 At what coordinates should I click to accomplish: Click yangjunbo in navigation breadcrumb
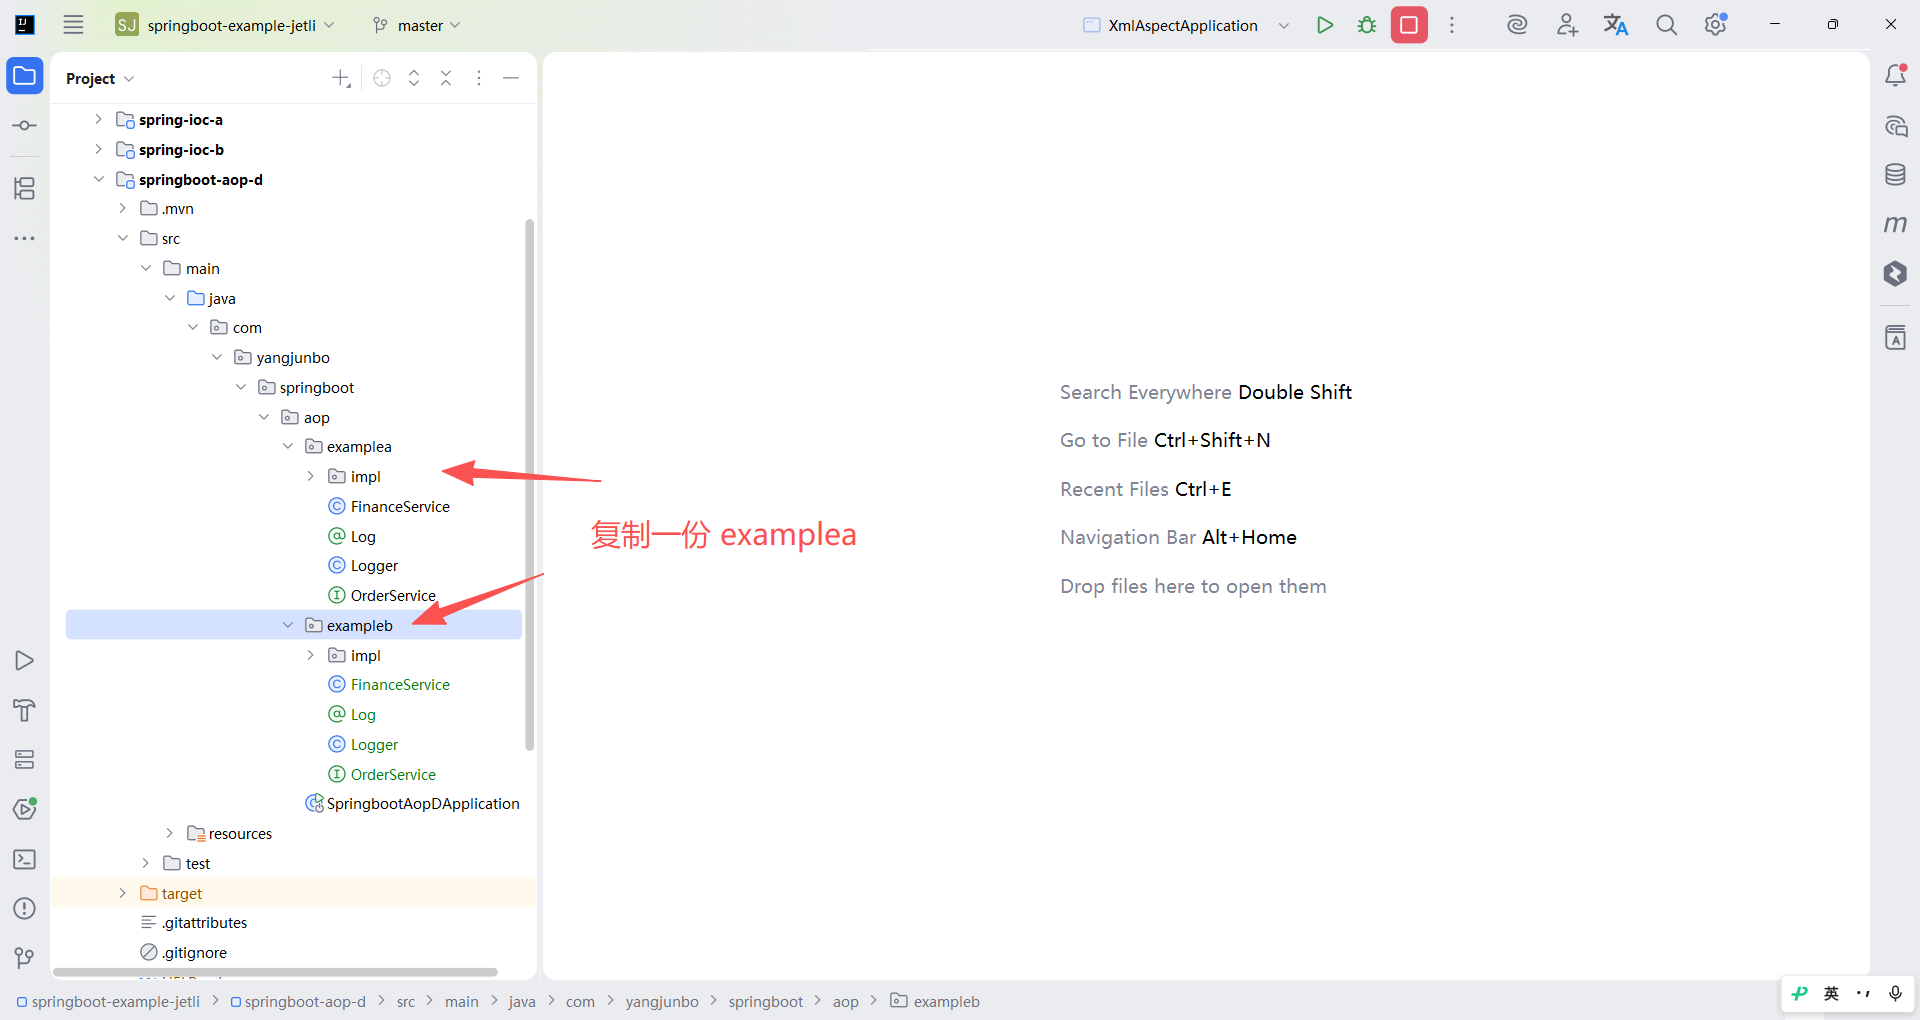(x=662, y=1001)
